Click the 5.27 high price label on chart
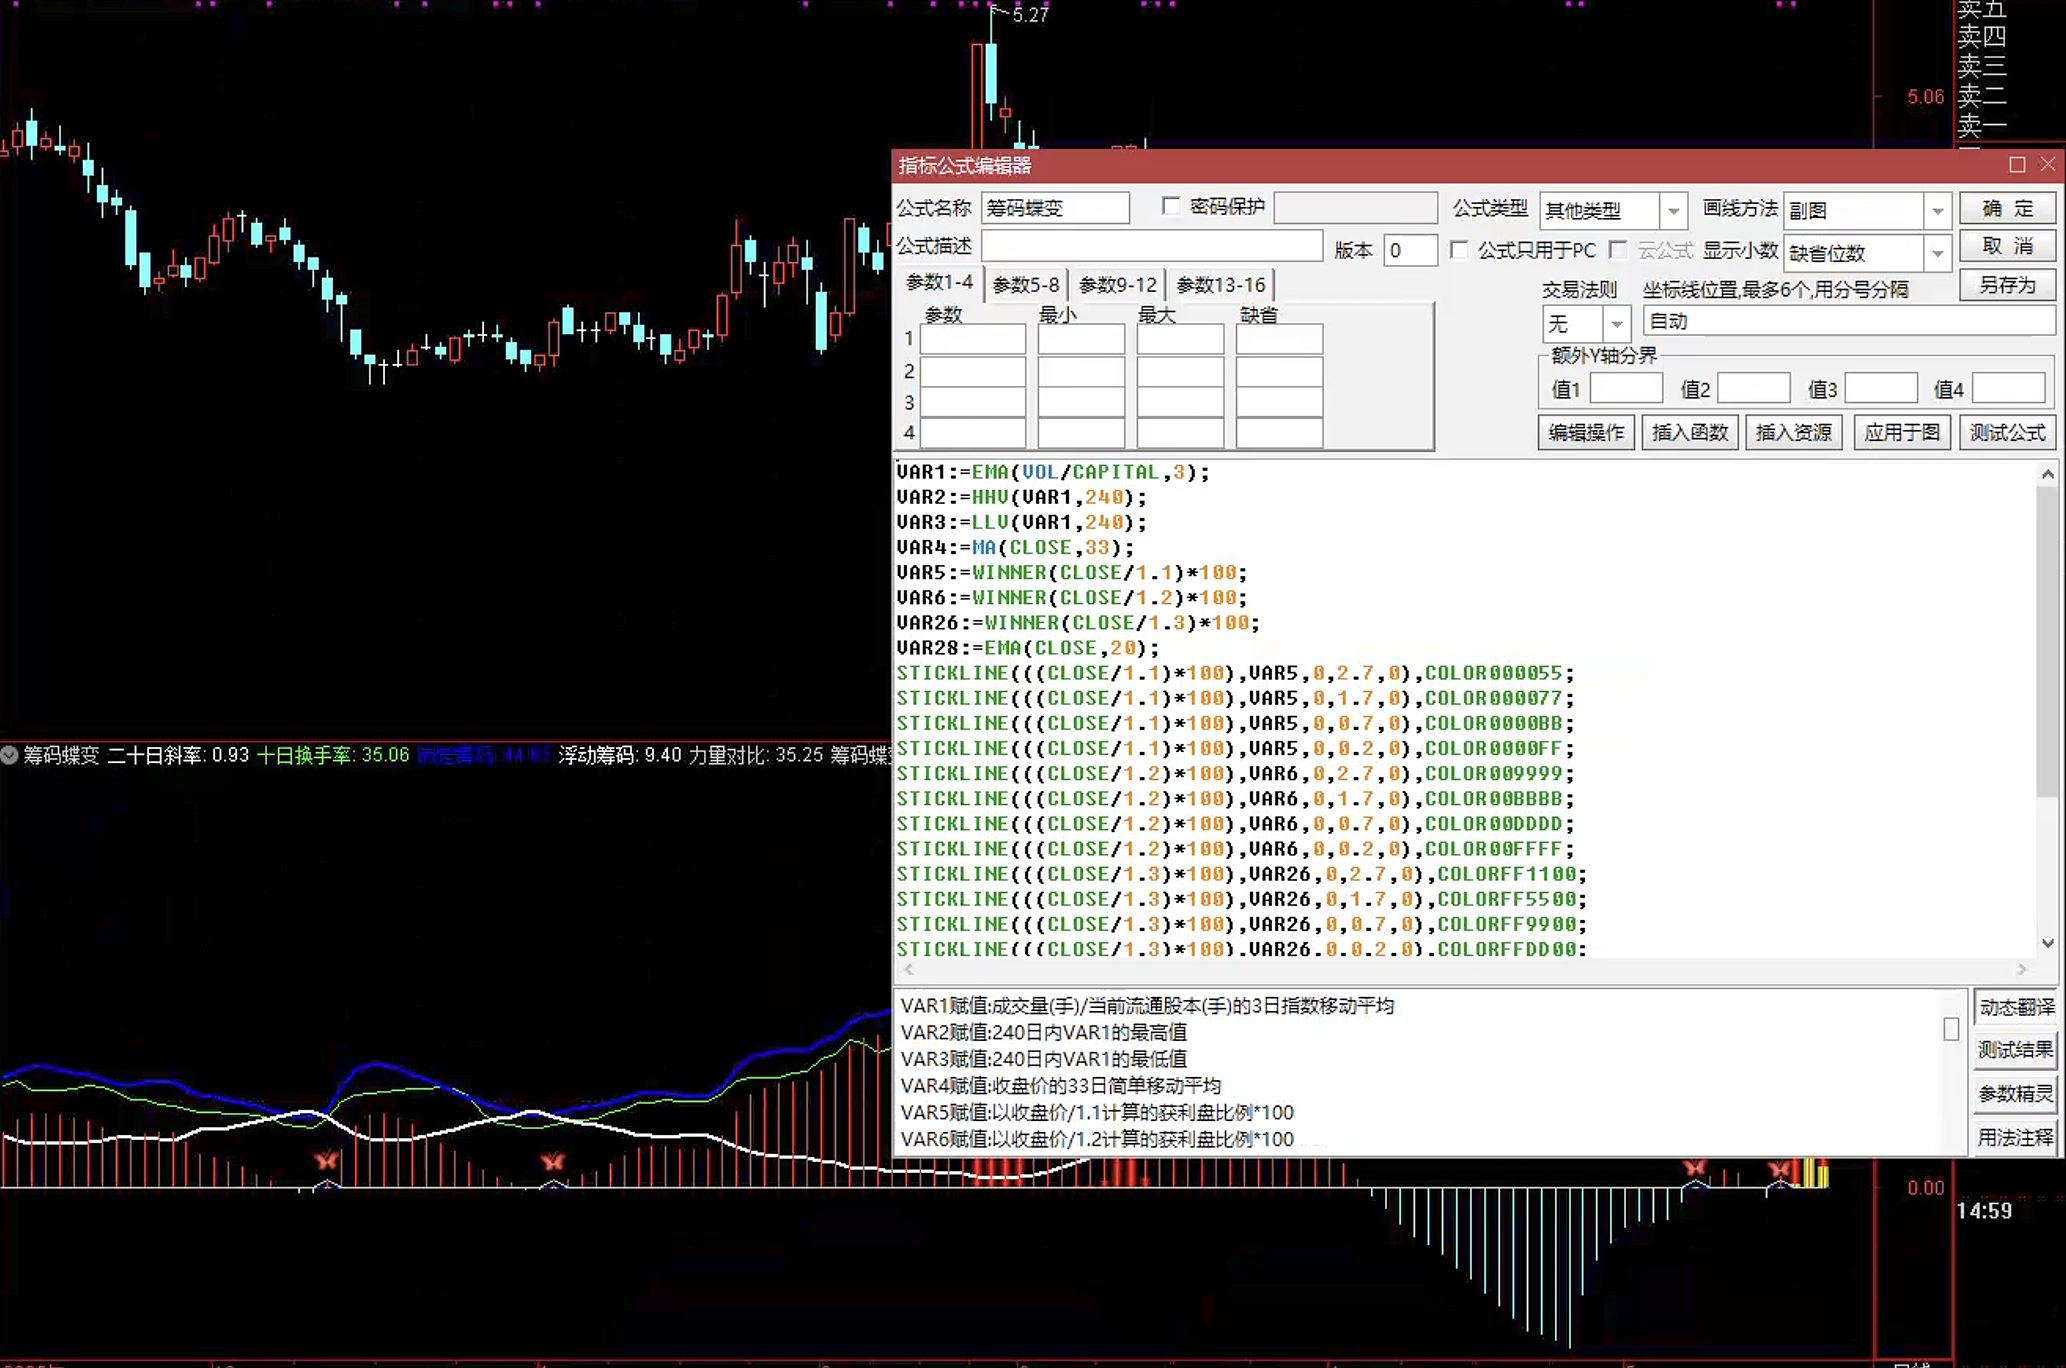 (1030, 15)
